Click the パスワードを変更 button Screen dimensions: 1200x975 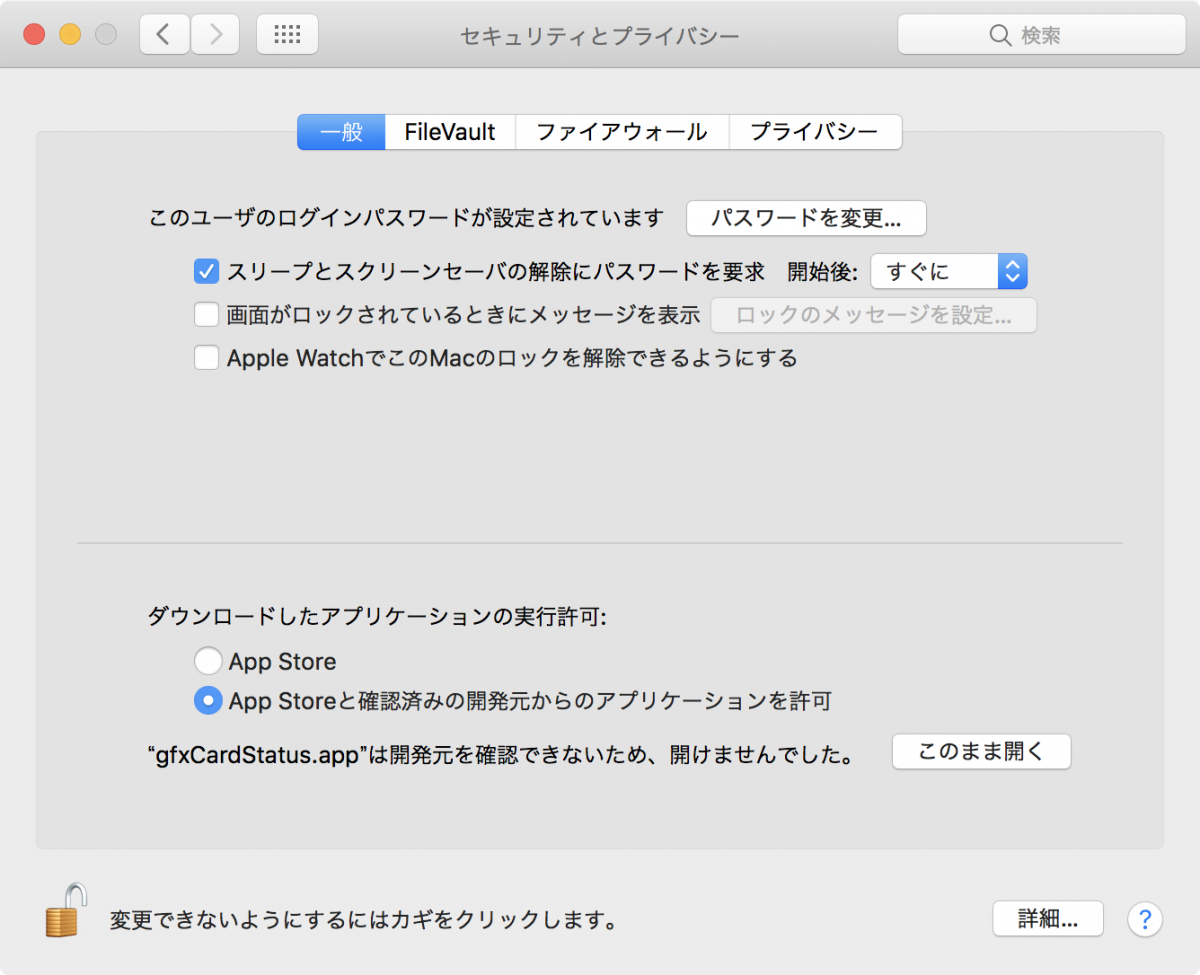pyautogui.click(x=805, y=218)
